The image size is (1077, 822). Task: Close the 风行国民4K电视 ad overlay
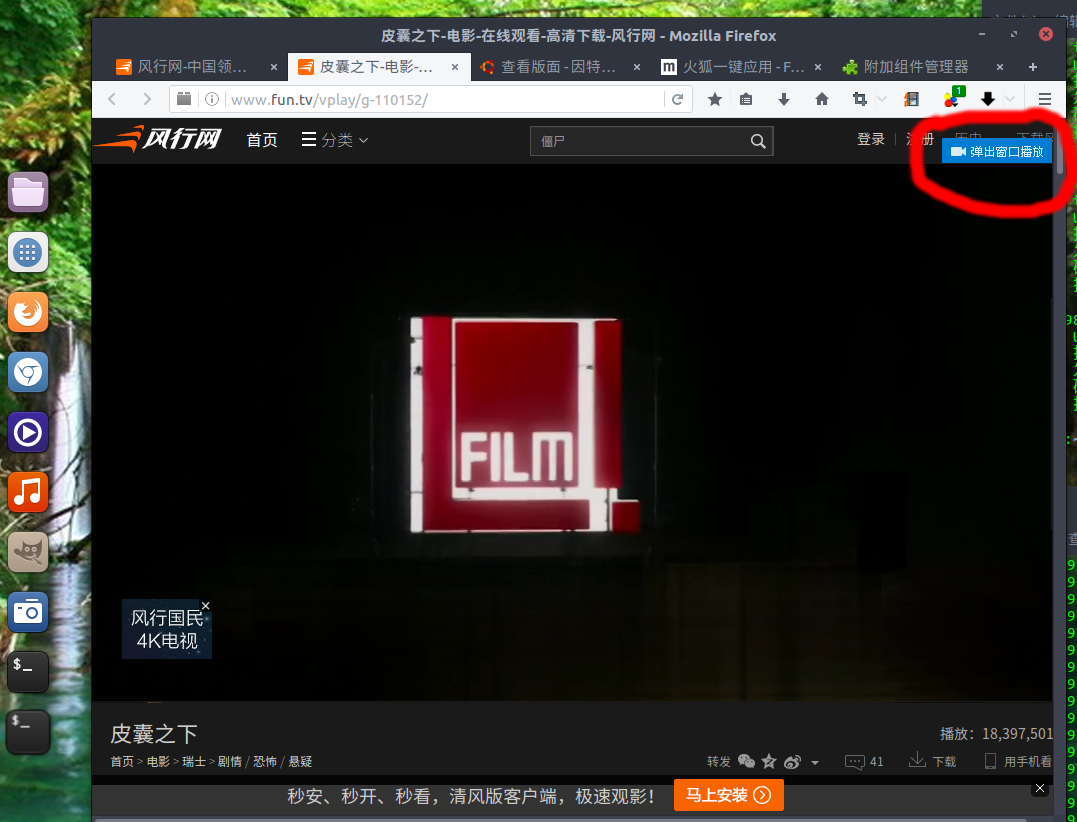coord(205,606)
